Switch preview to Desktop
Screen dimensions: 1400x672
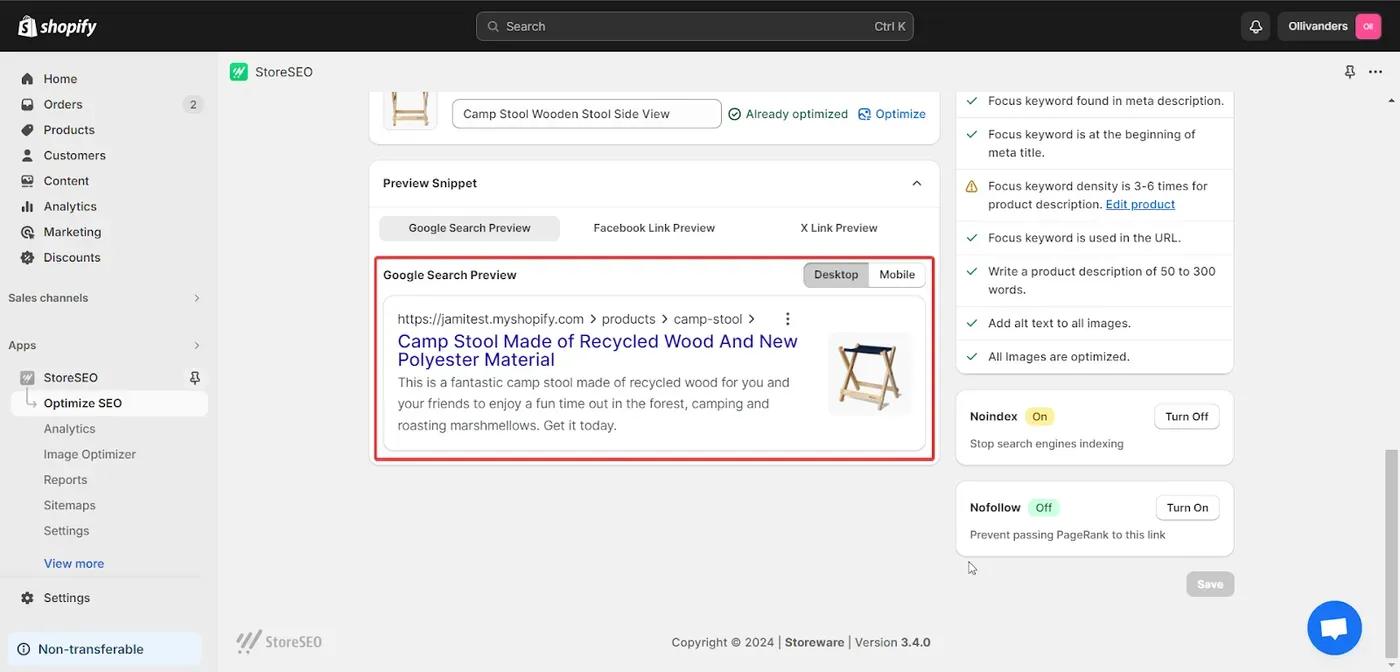836,275
